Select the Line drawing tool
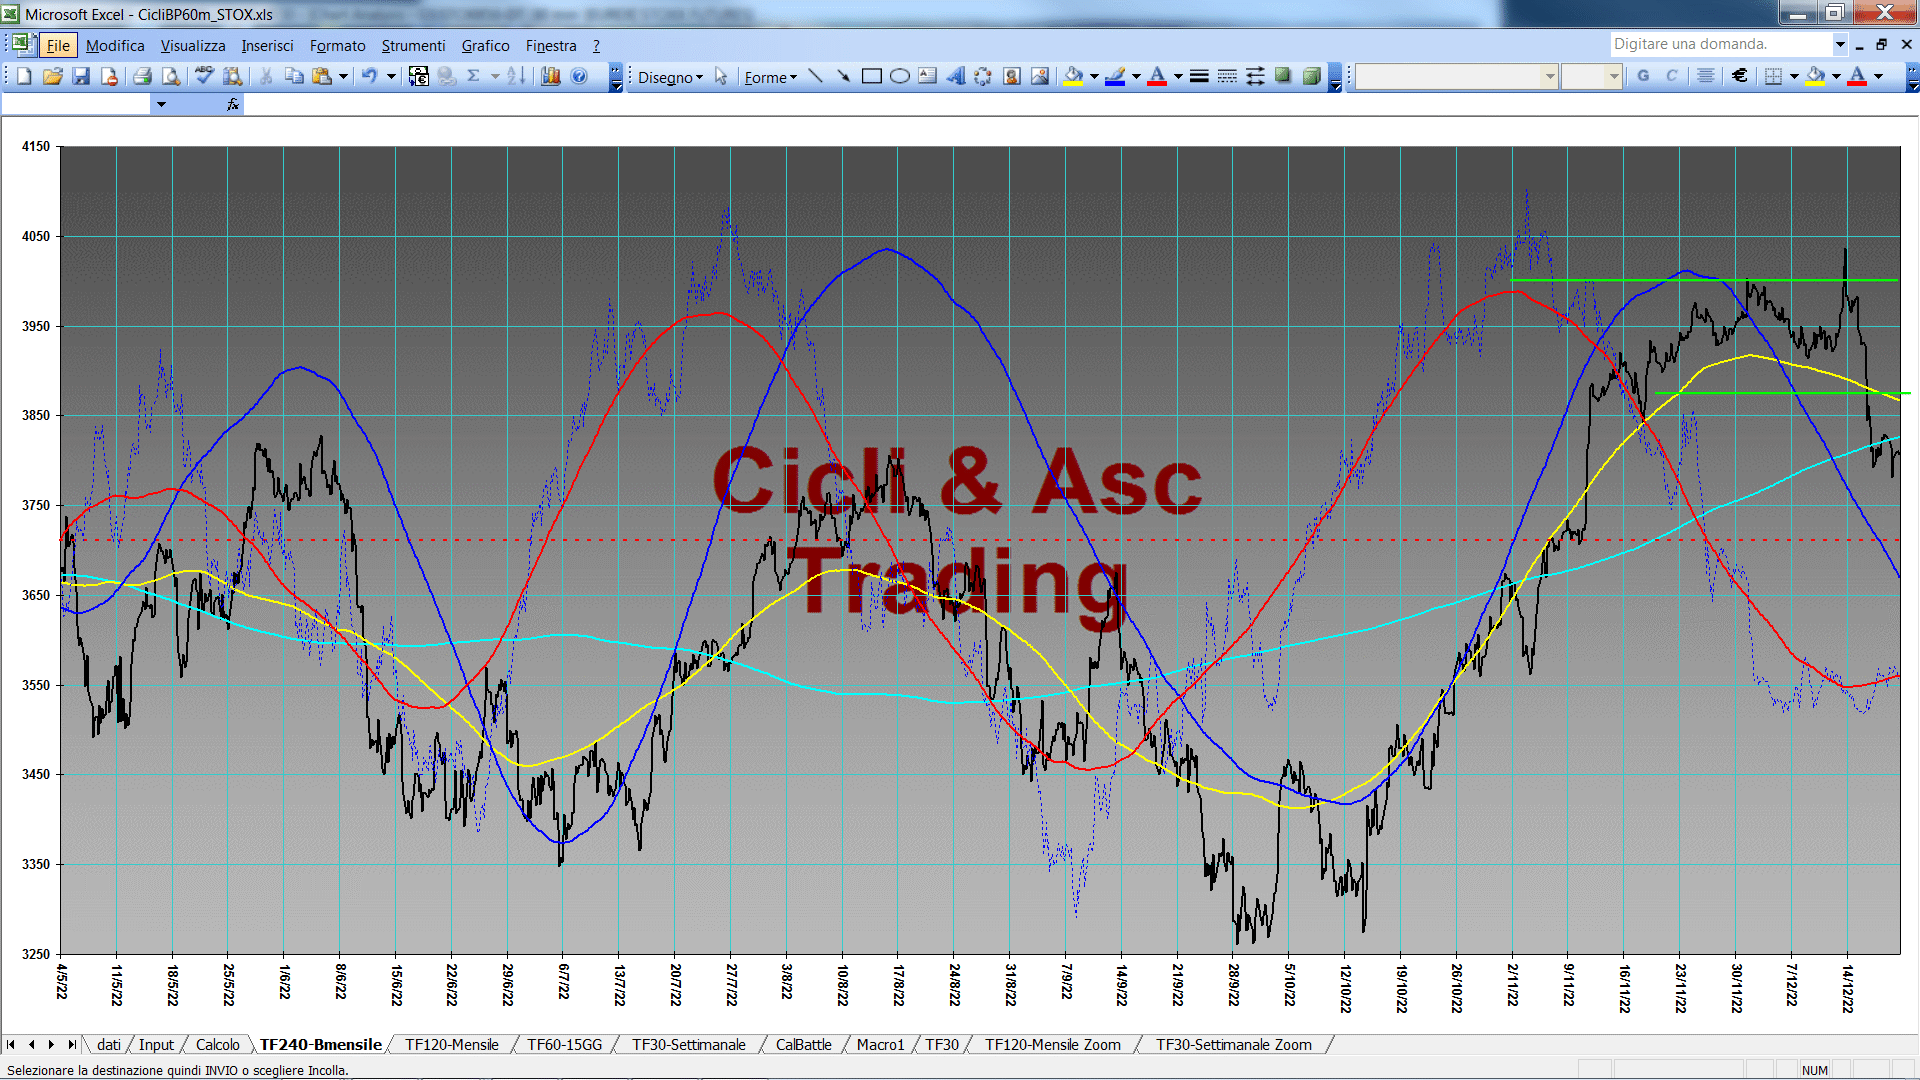Image resolution: width=1920 pixels, height=1080 pixels. [815, 76]
